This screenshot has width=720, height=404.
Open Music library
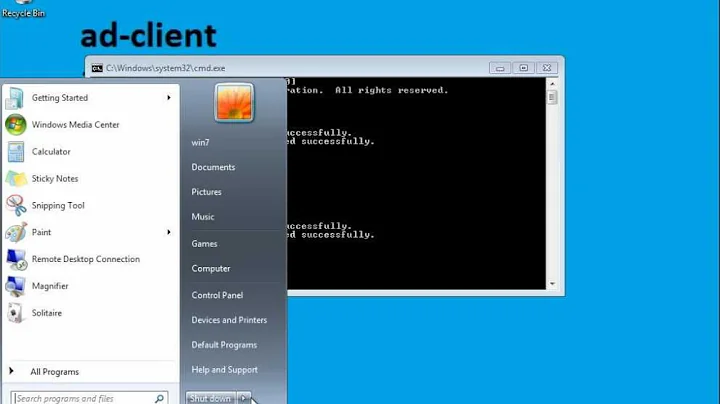pos(202,217)
